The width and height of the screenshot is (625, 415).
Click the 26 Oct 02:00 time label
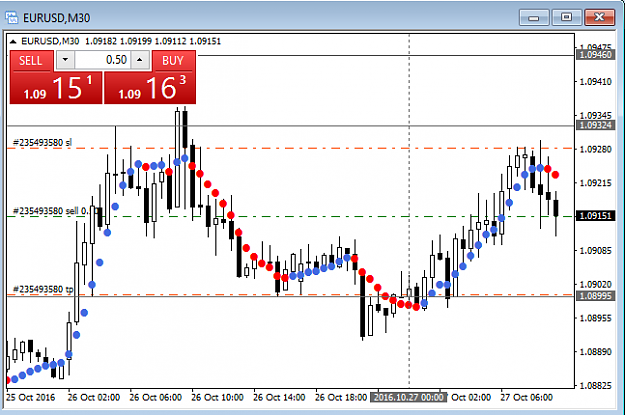coord(94,397)
